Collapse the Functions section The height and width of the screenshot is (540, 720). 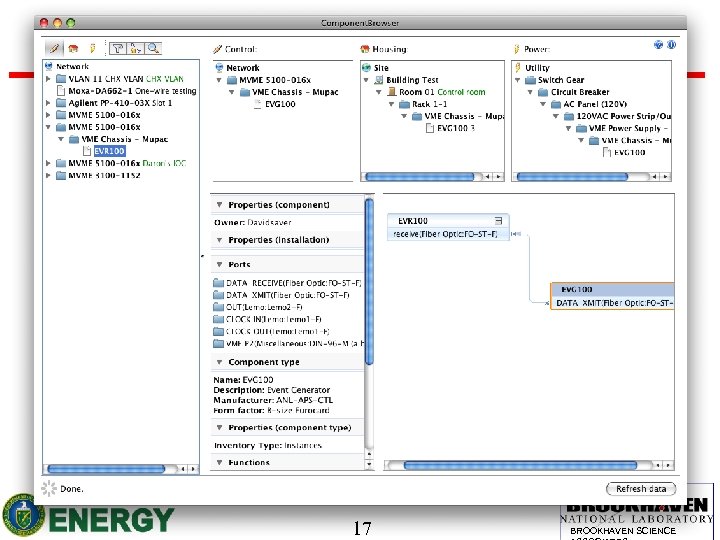(219, 462)
